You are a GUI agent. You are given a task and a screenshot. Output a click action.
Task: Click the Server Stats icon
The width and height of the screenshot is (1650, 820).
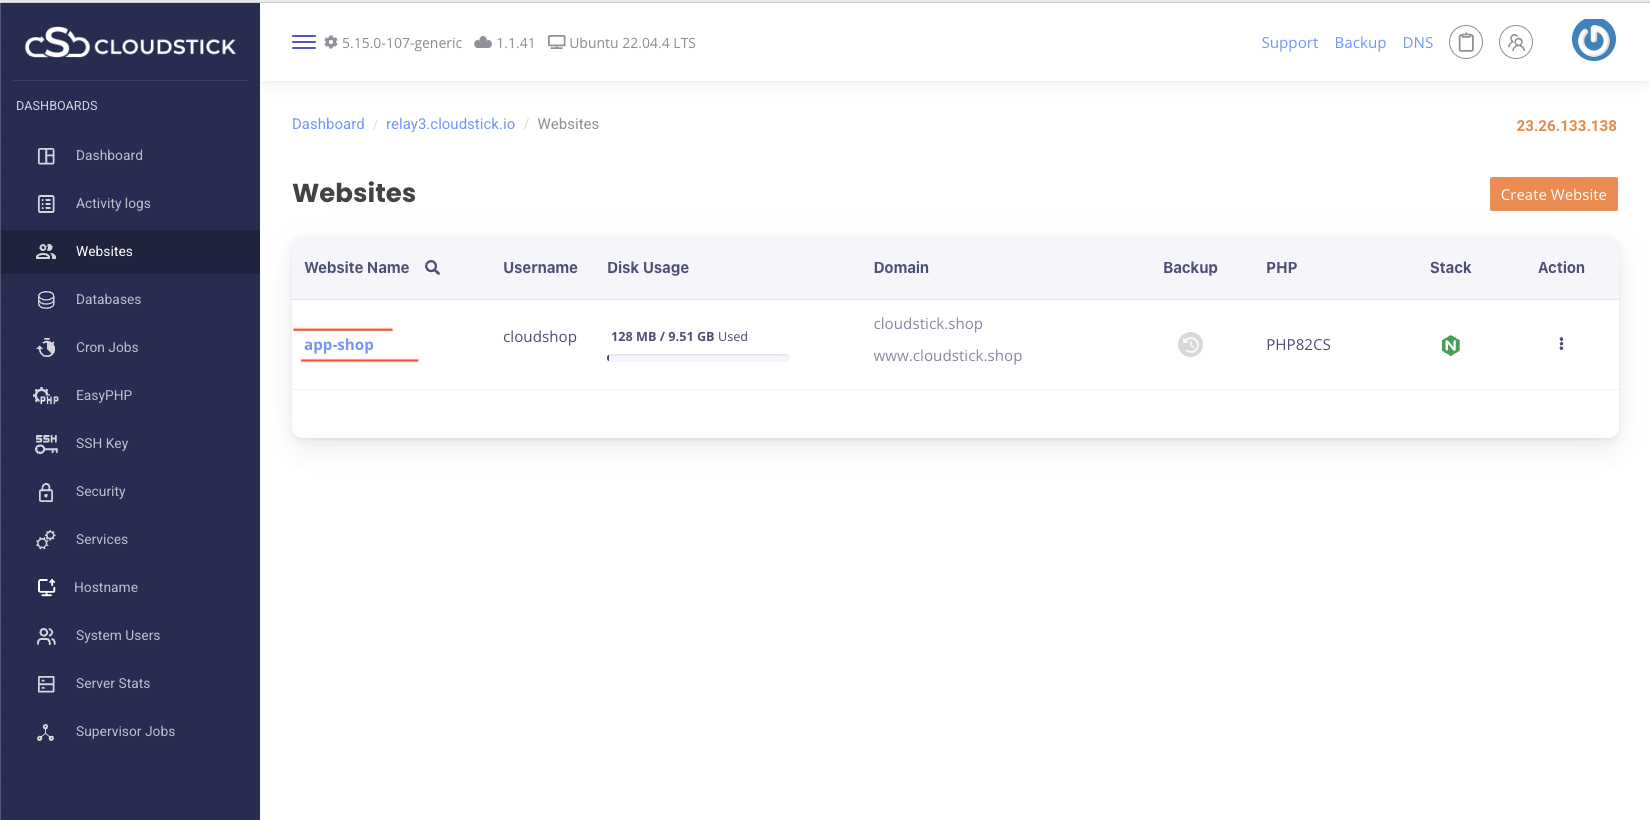[46, 684]
